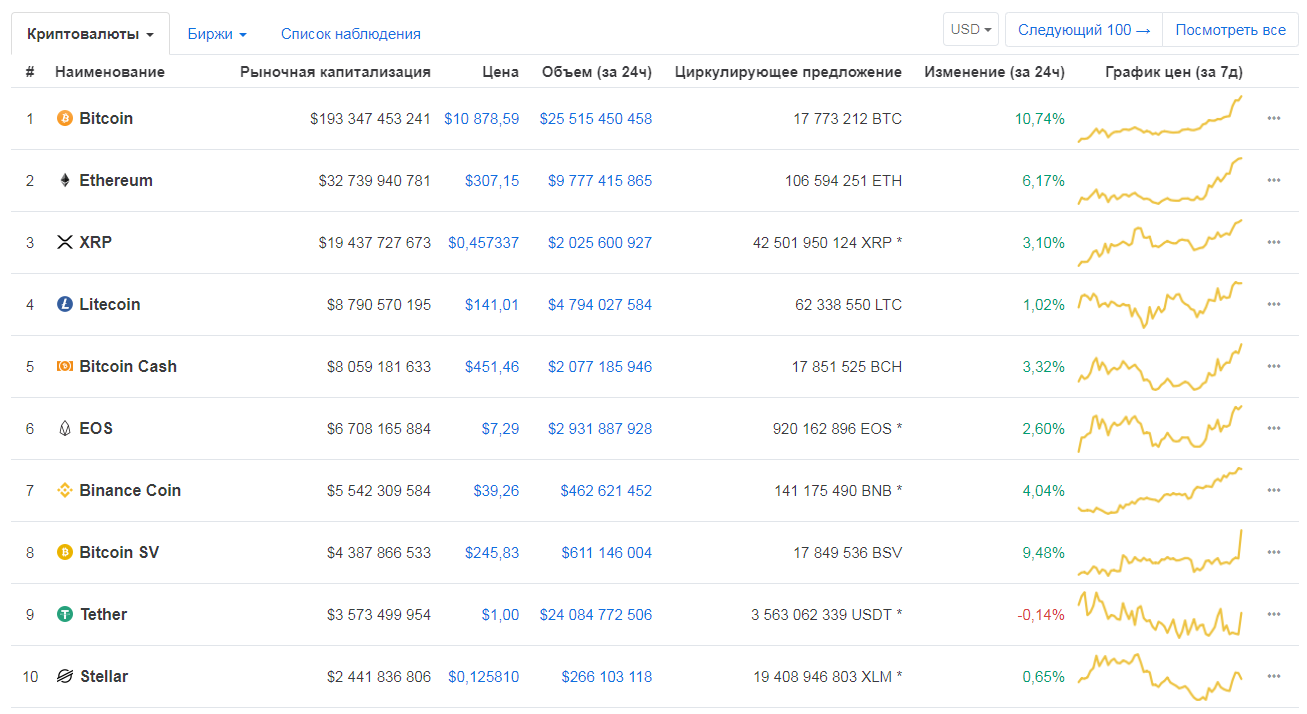The image size is (1307, 714).
Task: Click Tether change value -0,14%
Action: tap(1041, 615)
